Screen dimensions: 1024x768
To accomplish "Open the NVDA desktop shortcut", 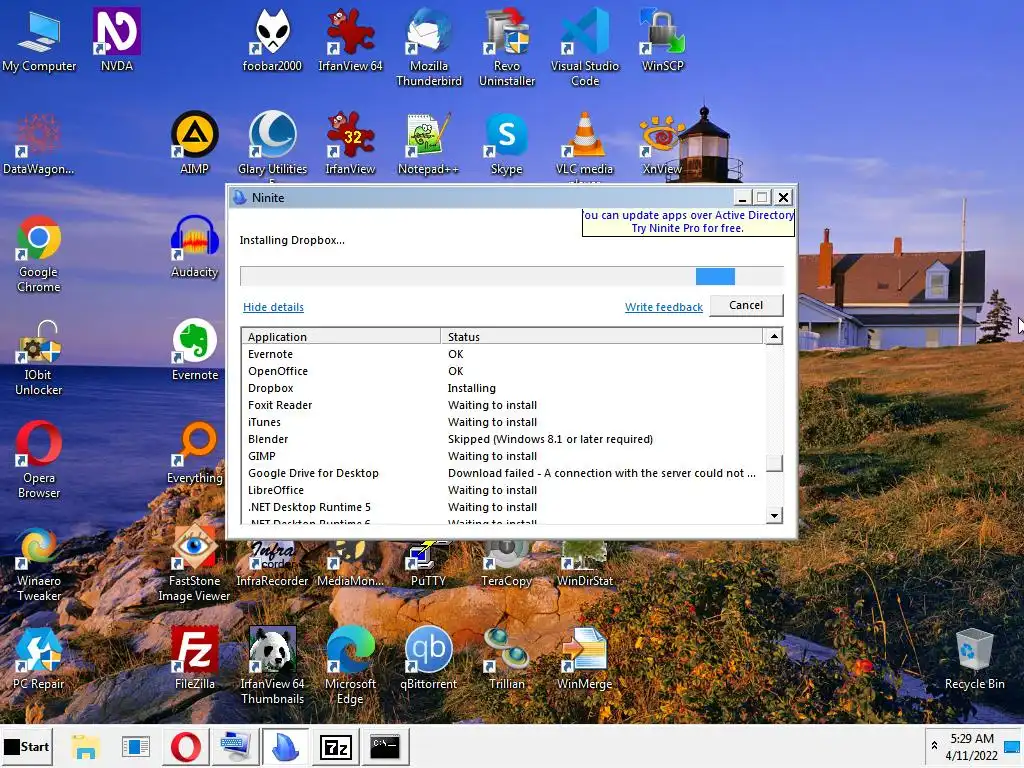I will coord(117,39).
